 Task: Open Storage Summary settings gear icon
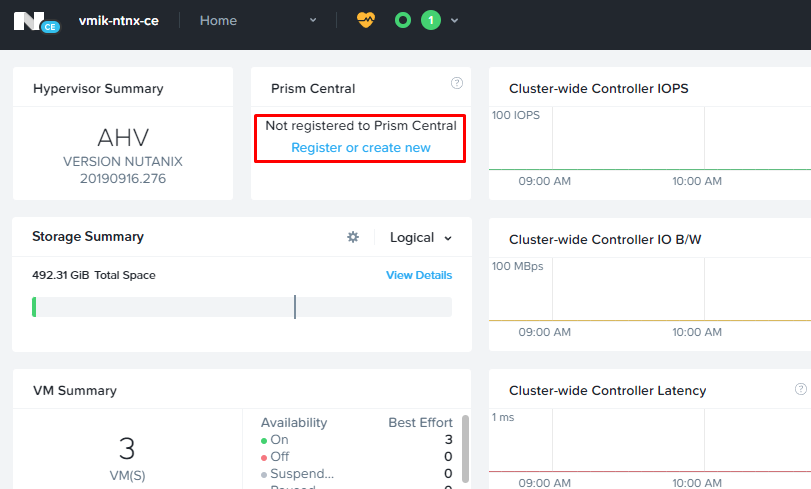click(353, 237)
